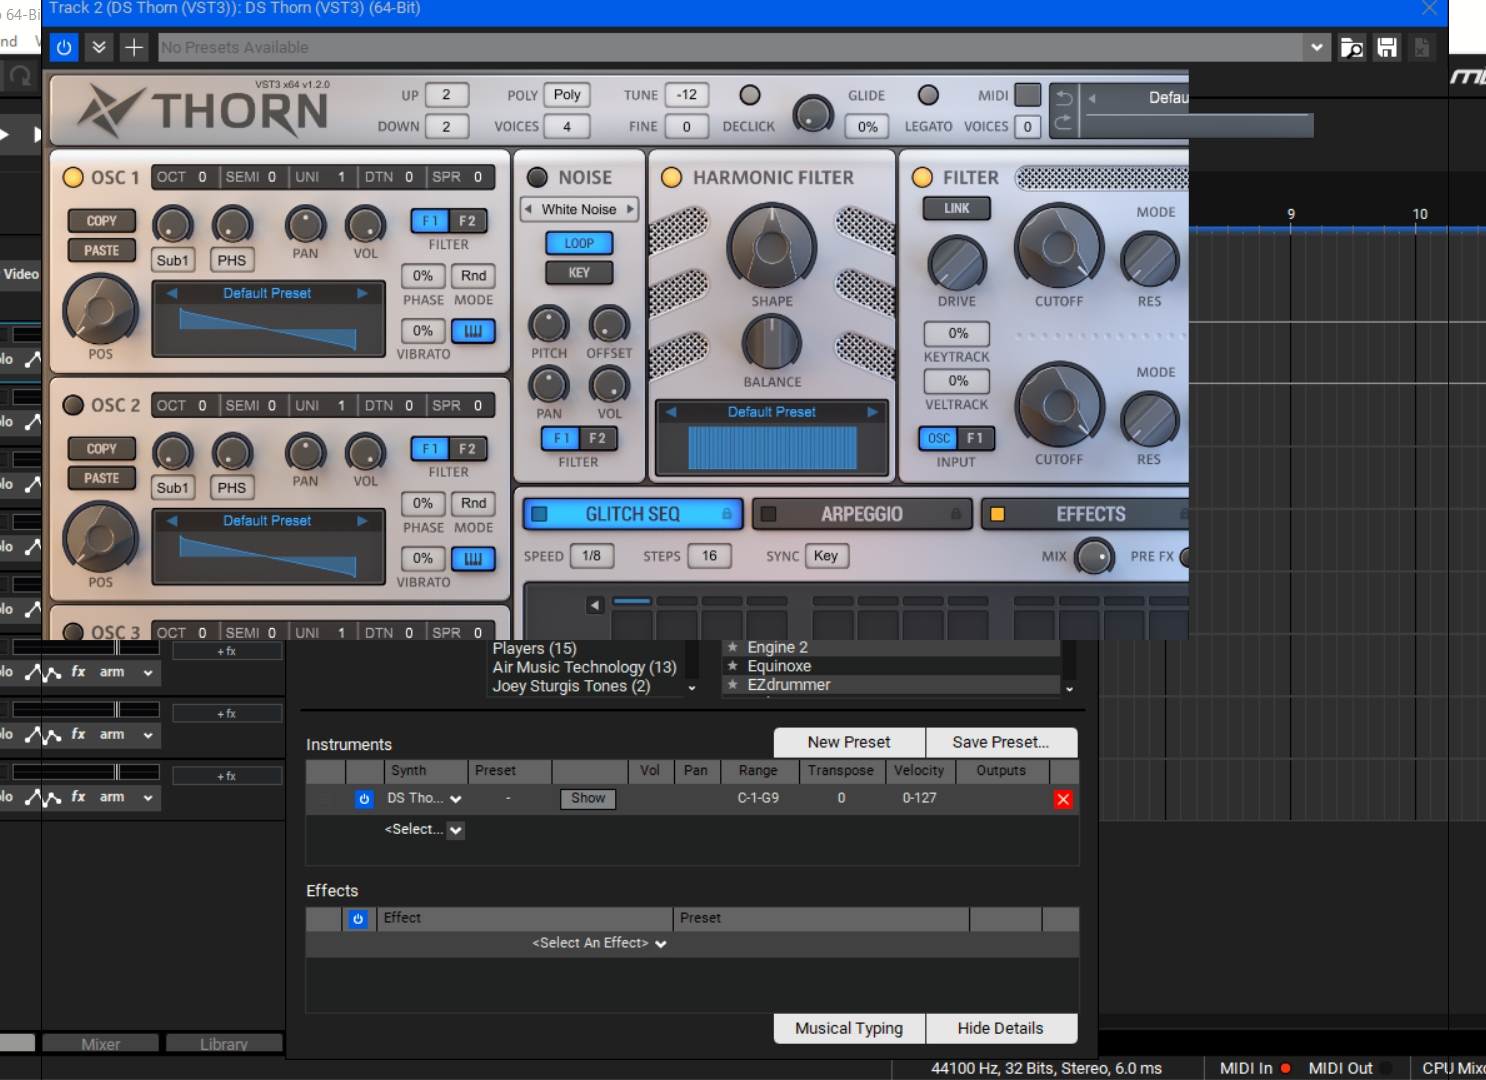The height and width of the screenshot is (1080, 1486).
Task: Switch to the Arpeggio tab
Action: pos(862,514)
